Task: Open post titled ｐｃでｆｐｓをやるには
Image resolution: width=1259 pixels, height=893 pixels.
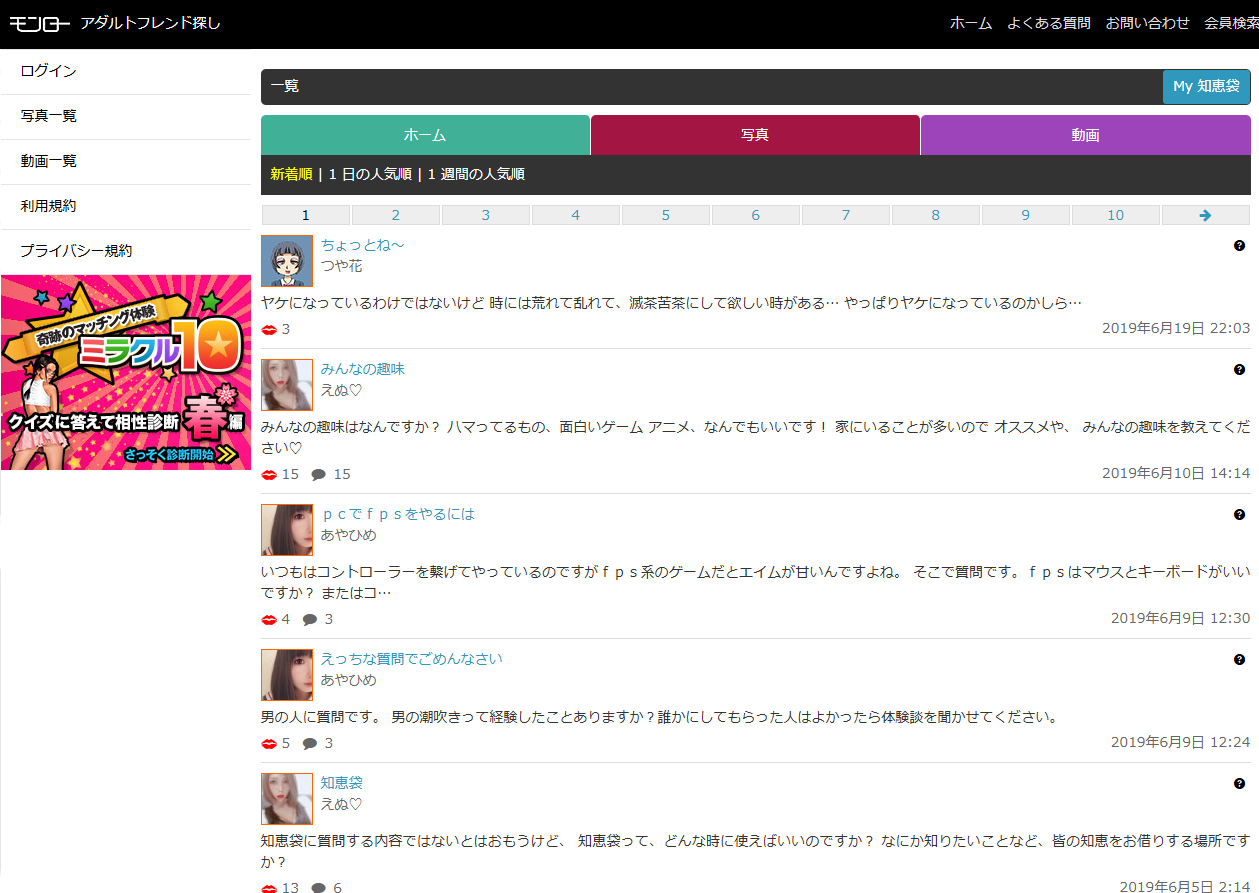Action: [398, 514]
